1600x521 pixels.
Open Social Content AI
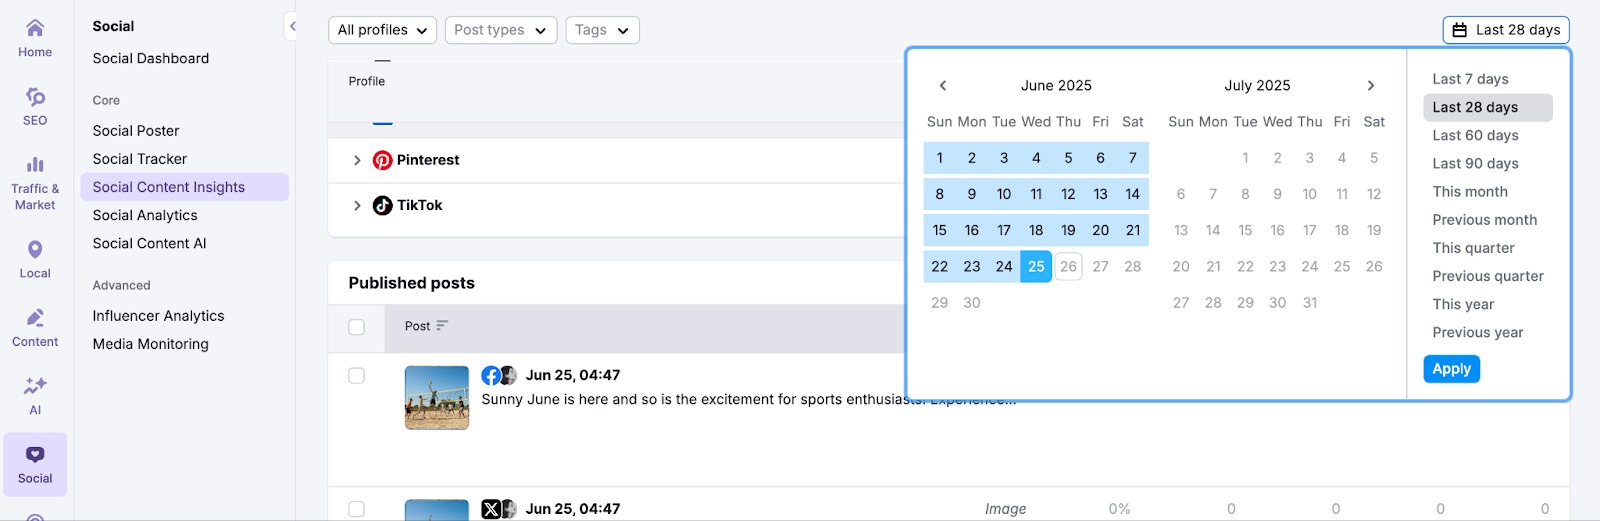[x=149, y=243]
